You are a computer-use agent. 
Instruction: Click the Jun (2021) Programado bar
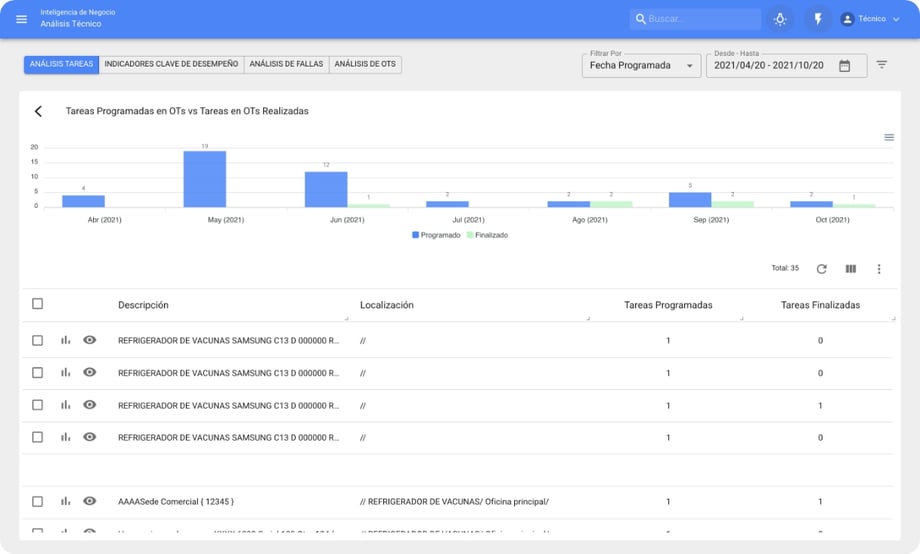click(x=326, y=189)
